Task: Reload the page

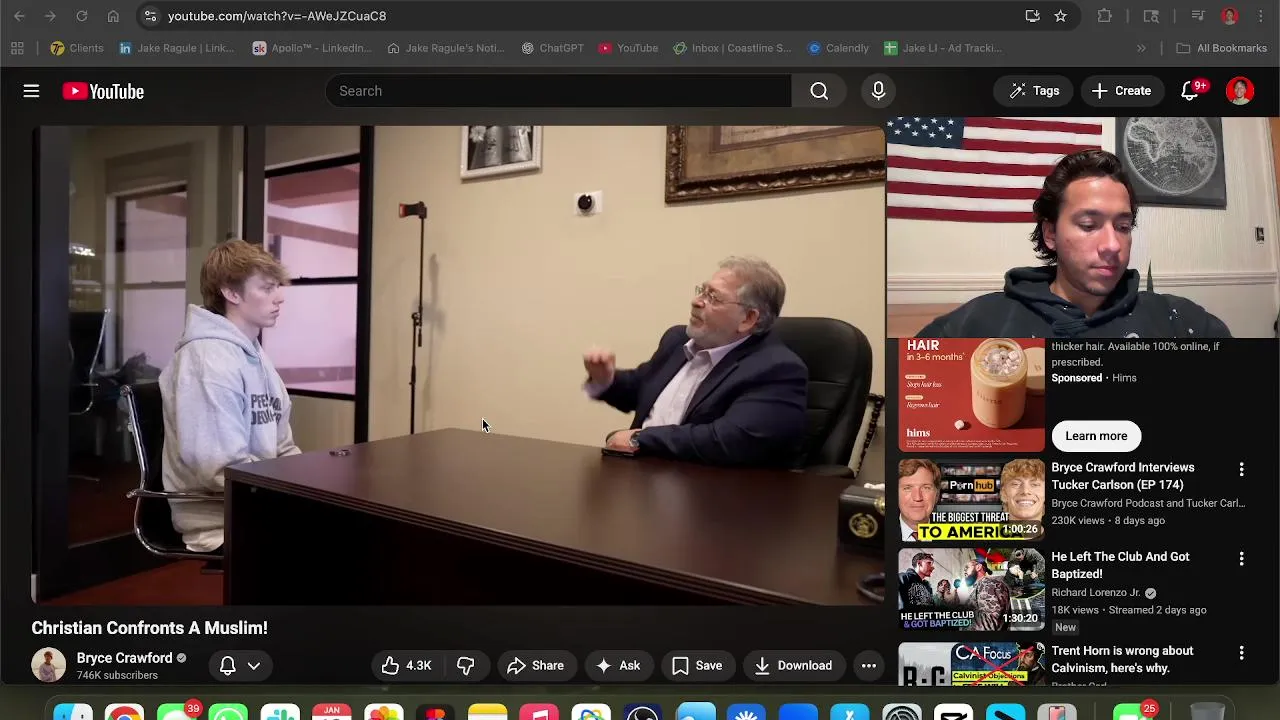Action: 82,16
